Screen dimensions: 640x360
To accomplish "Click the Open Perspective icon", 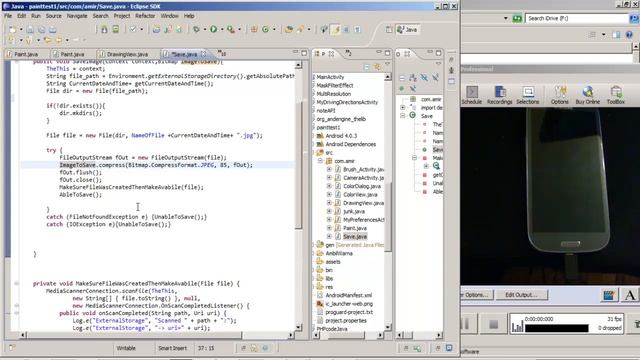I will click(x=389, y=29).
